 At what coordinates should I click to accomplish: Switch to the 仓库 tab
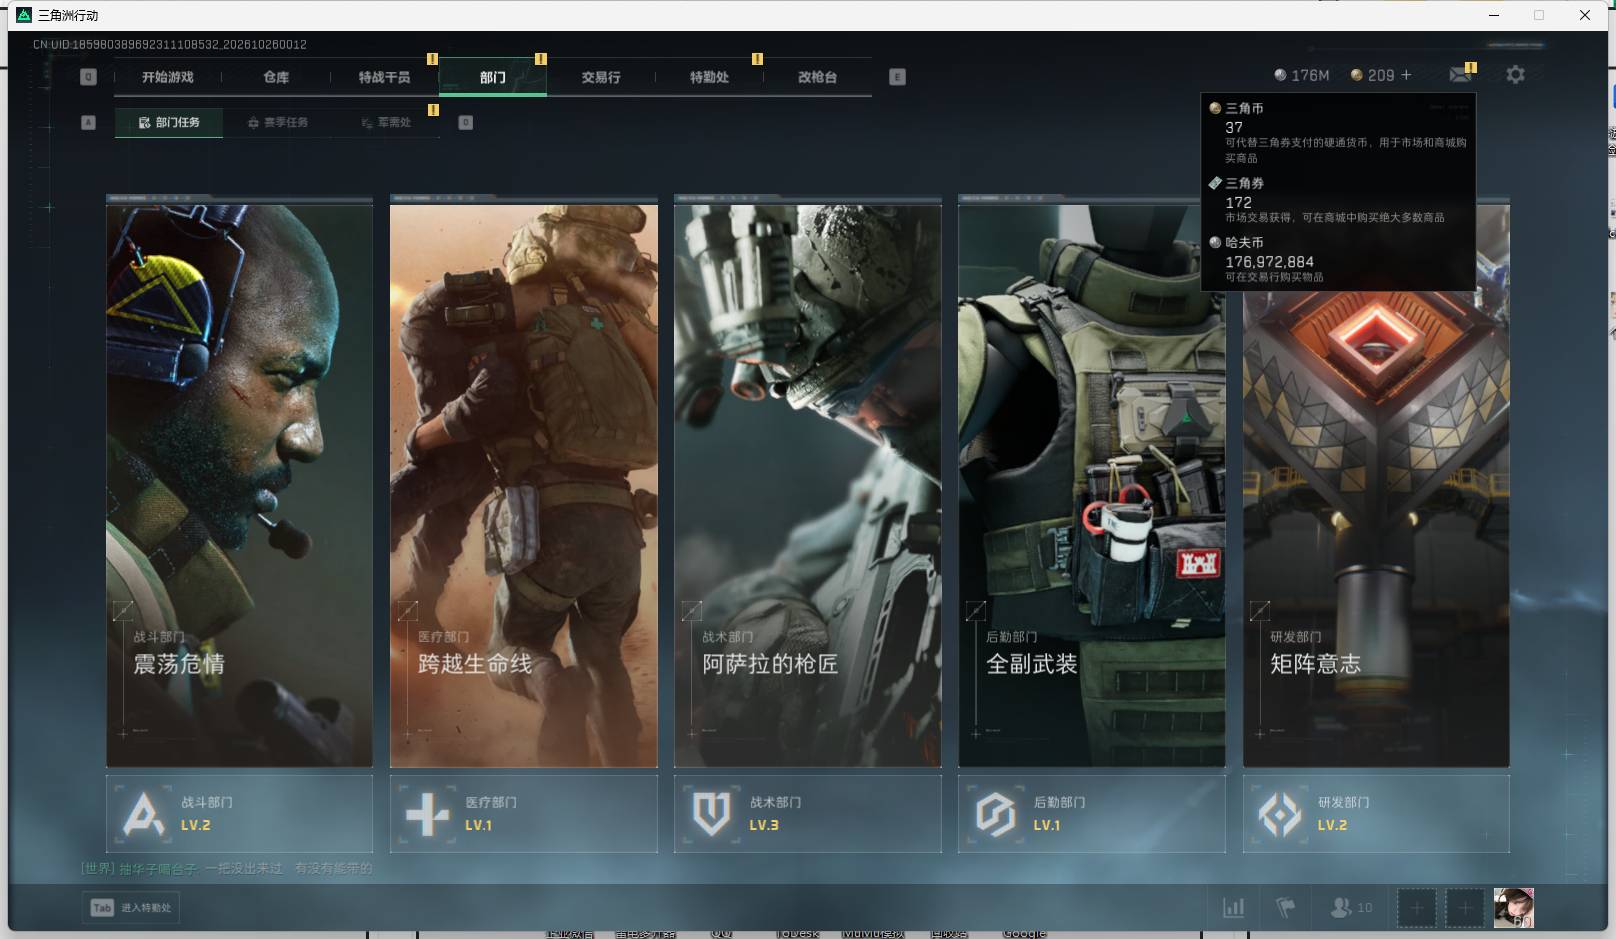[276, 77]
